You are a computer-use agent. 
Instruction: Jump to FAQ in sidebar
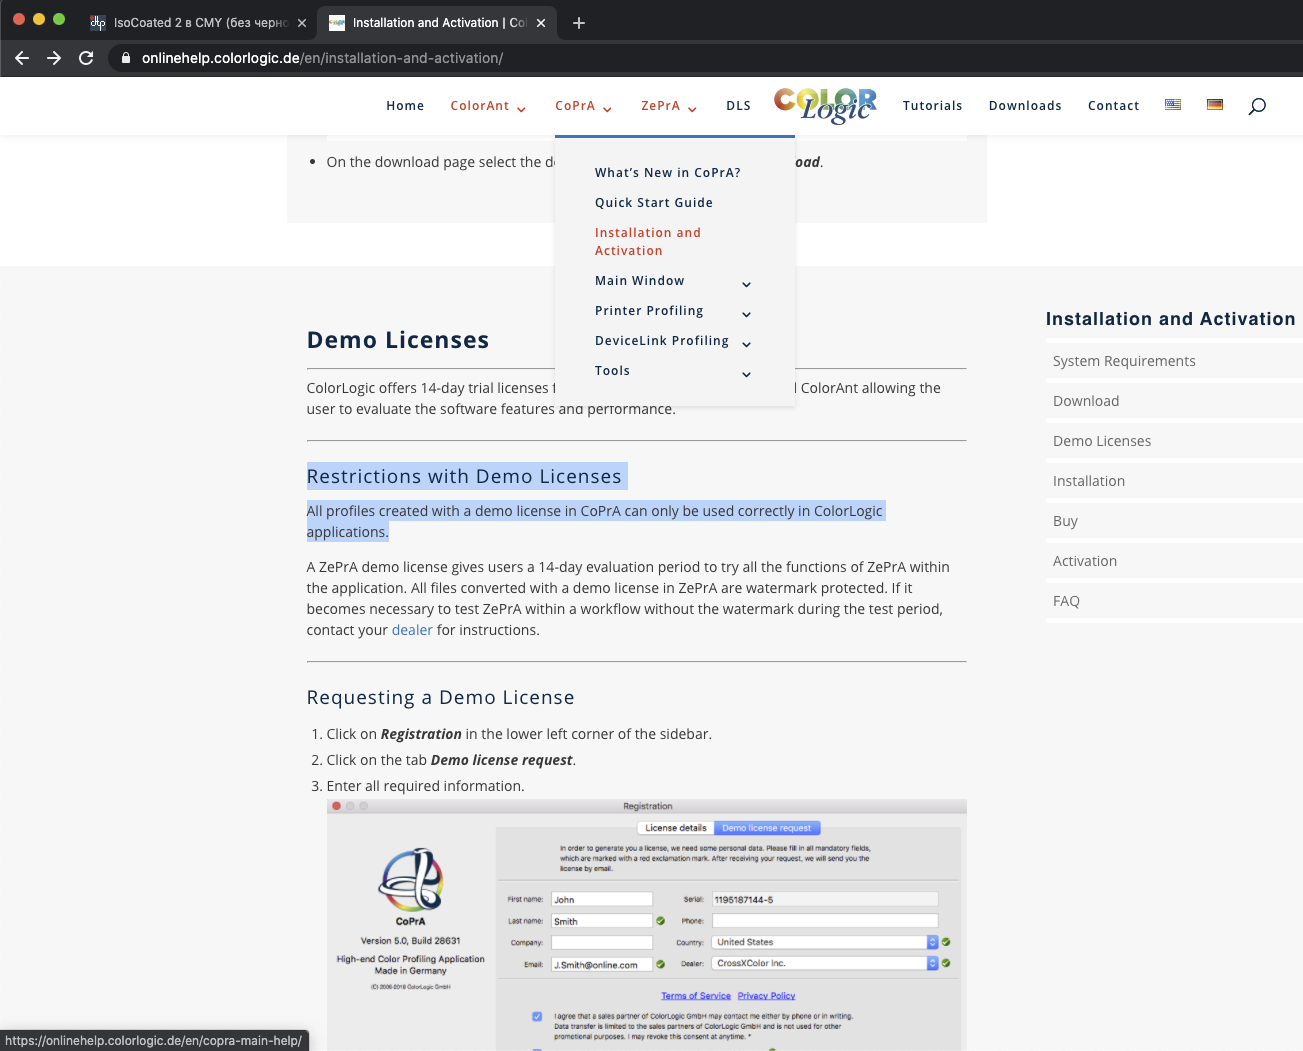(1066, 601)
